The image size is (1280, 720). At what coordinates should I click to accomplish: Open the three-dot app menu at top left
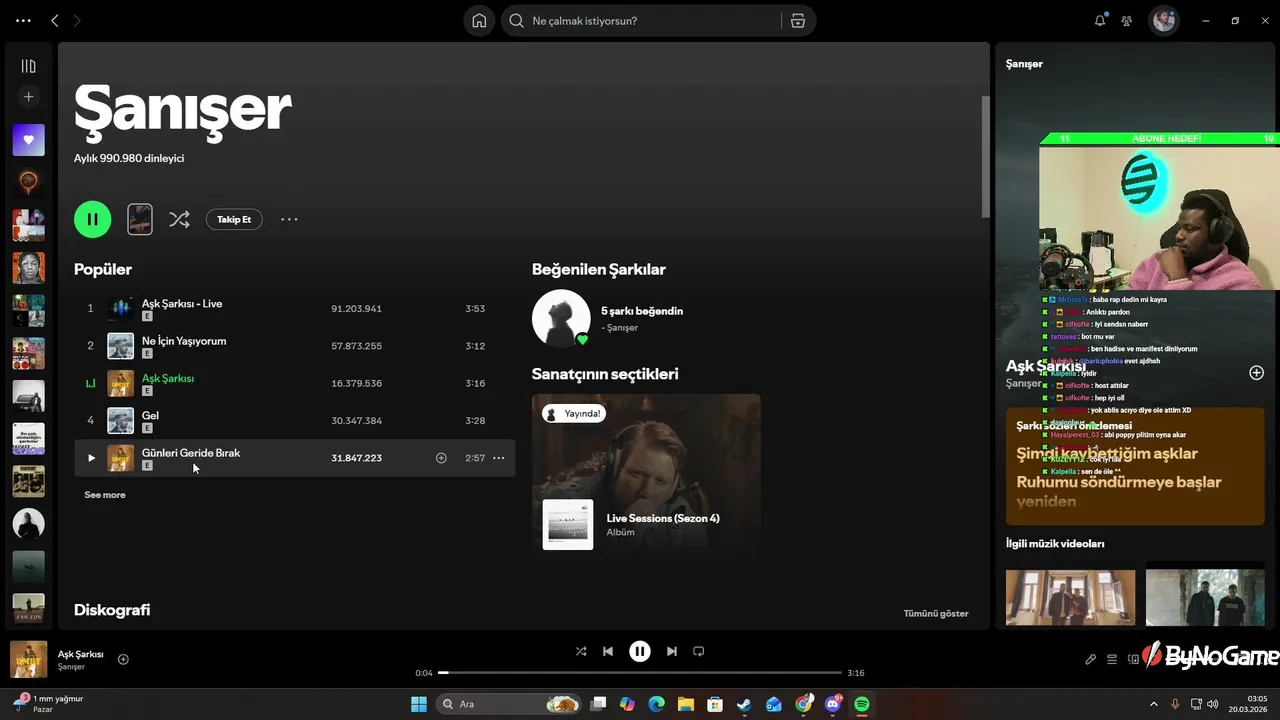coord(23,21)
